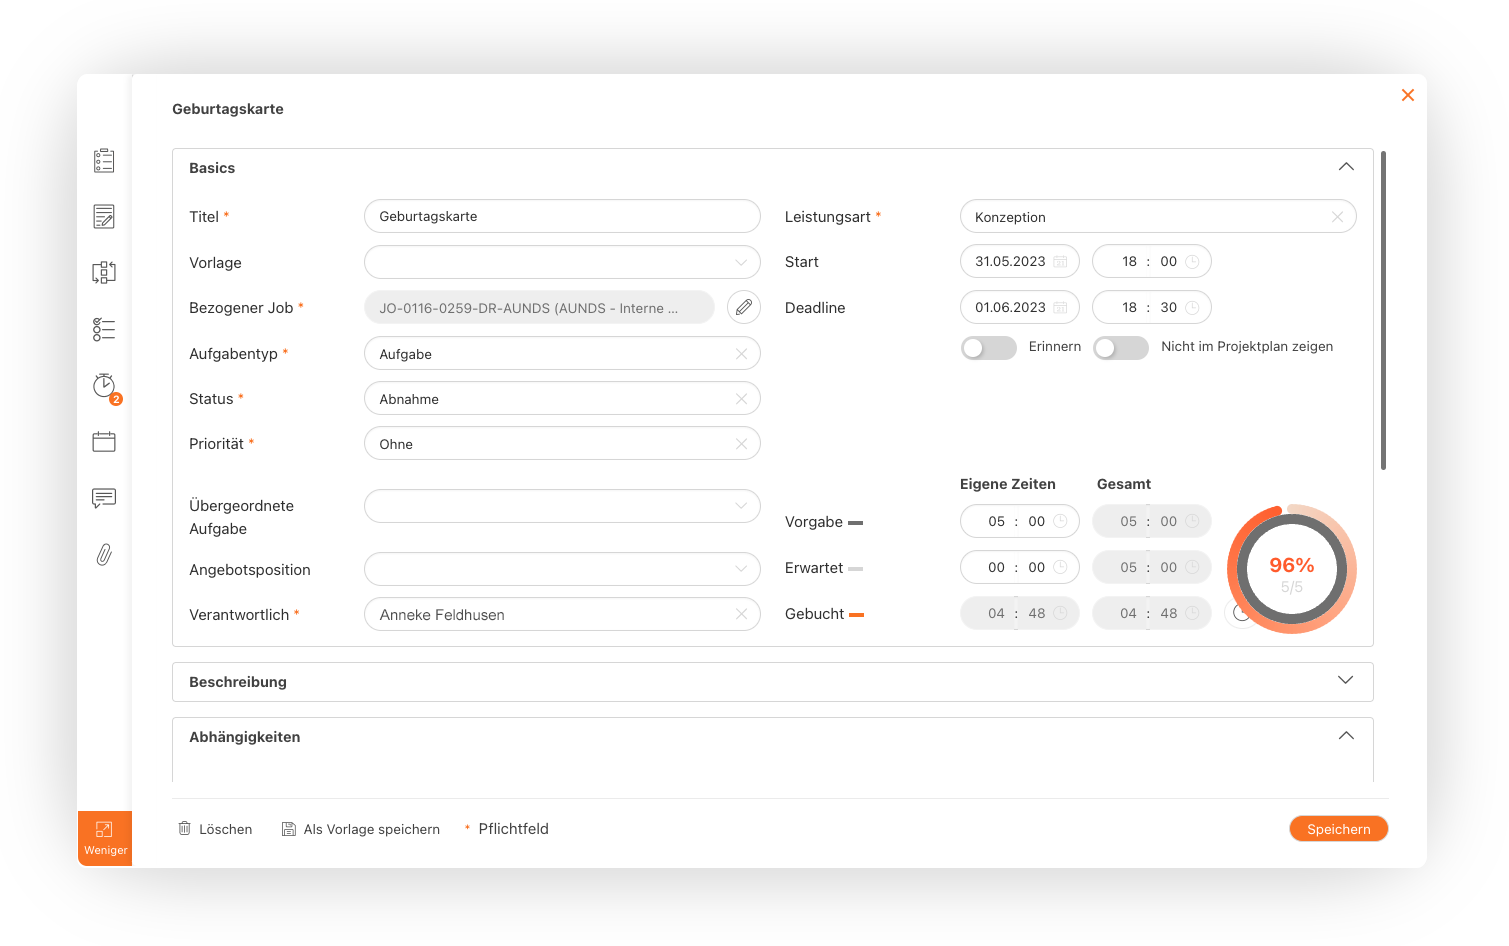Open the comments chat bubble icon
The width and height of the screenshot is (1509, 946).
104,498
